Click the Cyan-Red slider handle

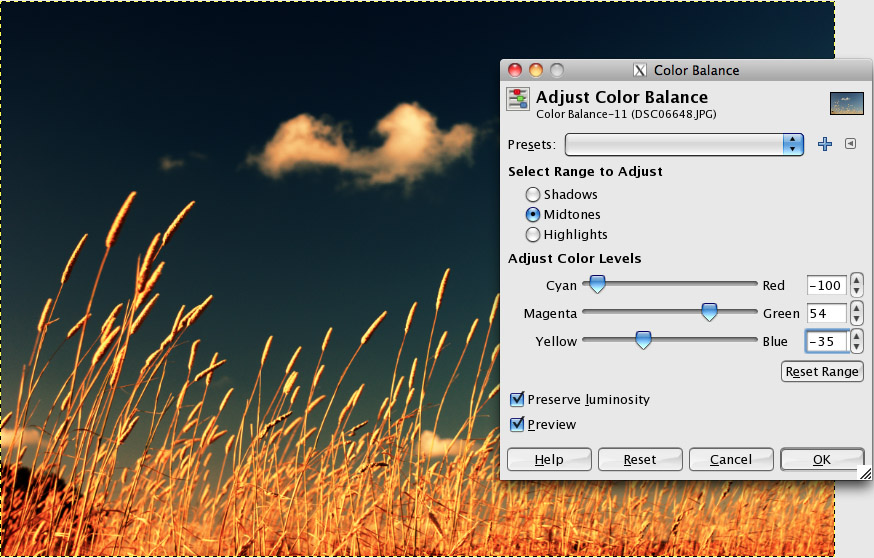597,284
